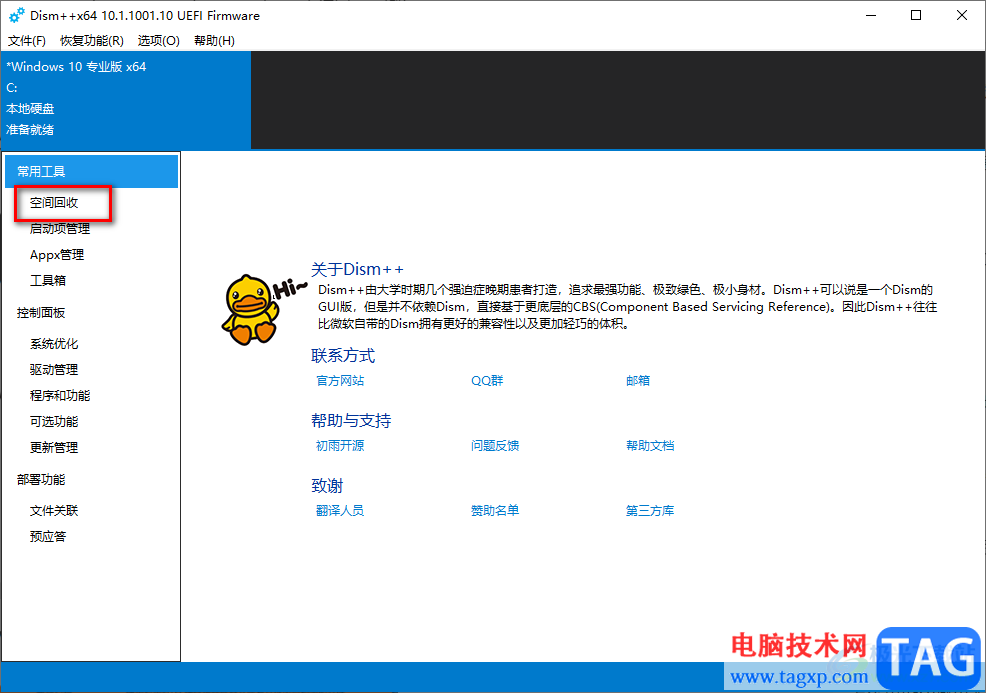Open the QQ群 link
This screenshot has height=693, width=986.
[x=487, y=380]
